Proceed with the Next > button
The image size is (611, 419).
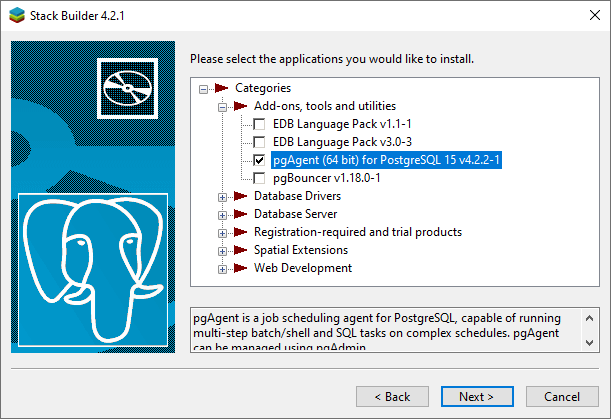tap(477, 397)
